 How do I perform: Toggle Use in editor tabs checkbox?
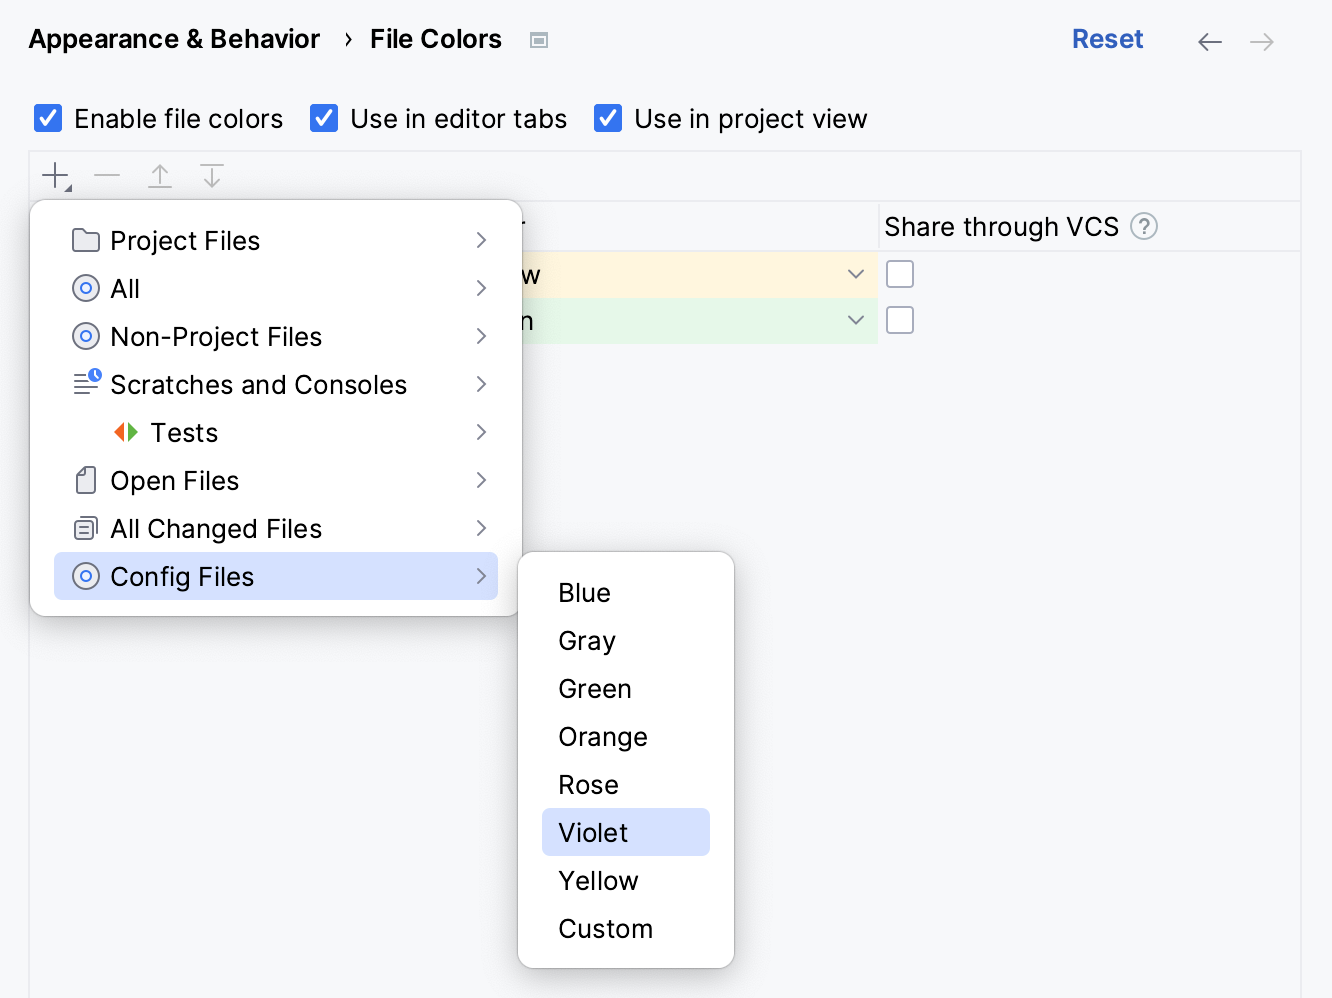(324, 118)
